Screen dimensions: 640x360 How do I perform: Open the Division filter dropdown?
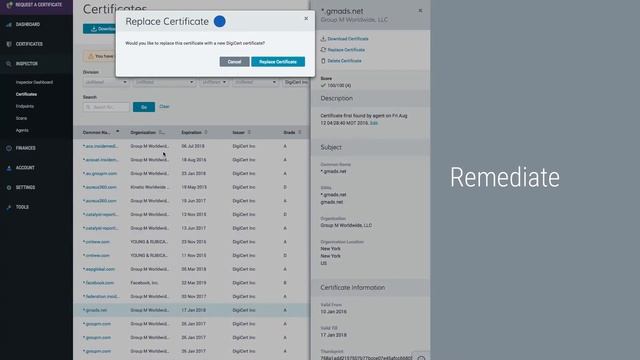(x=106, y=82)
